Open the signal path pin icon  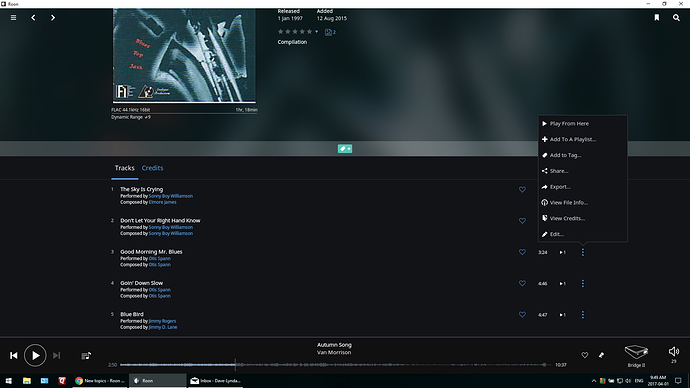tap(602, 355)
